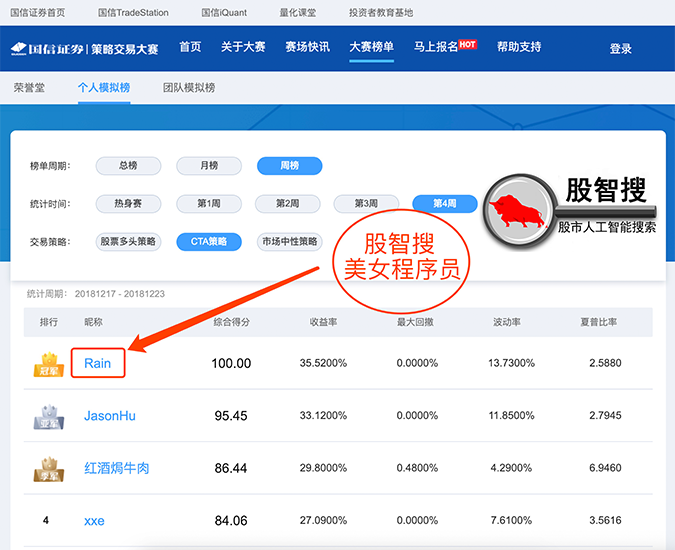
Task: Click xxe's score 84.06
Action: pyautogui.click(x=231, y=521)
